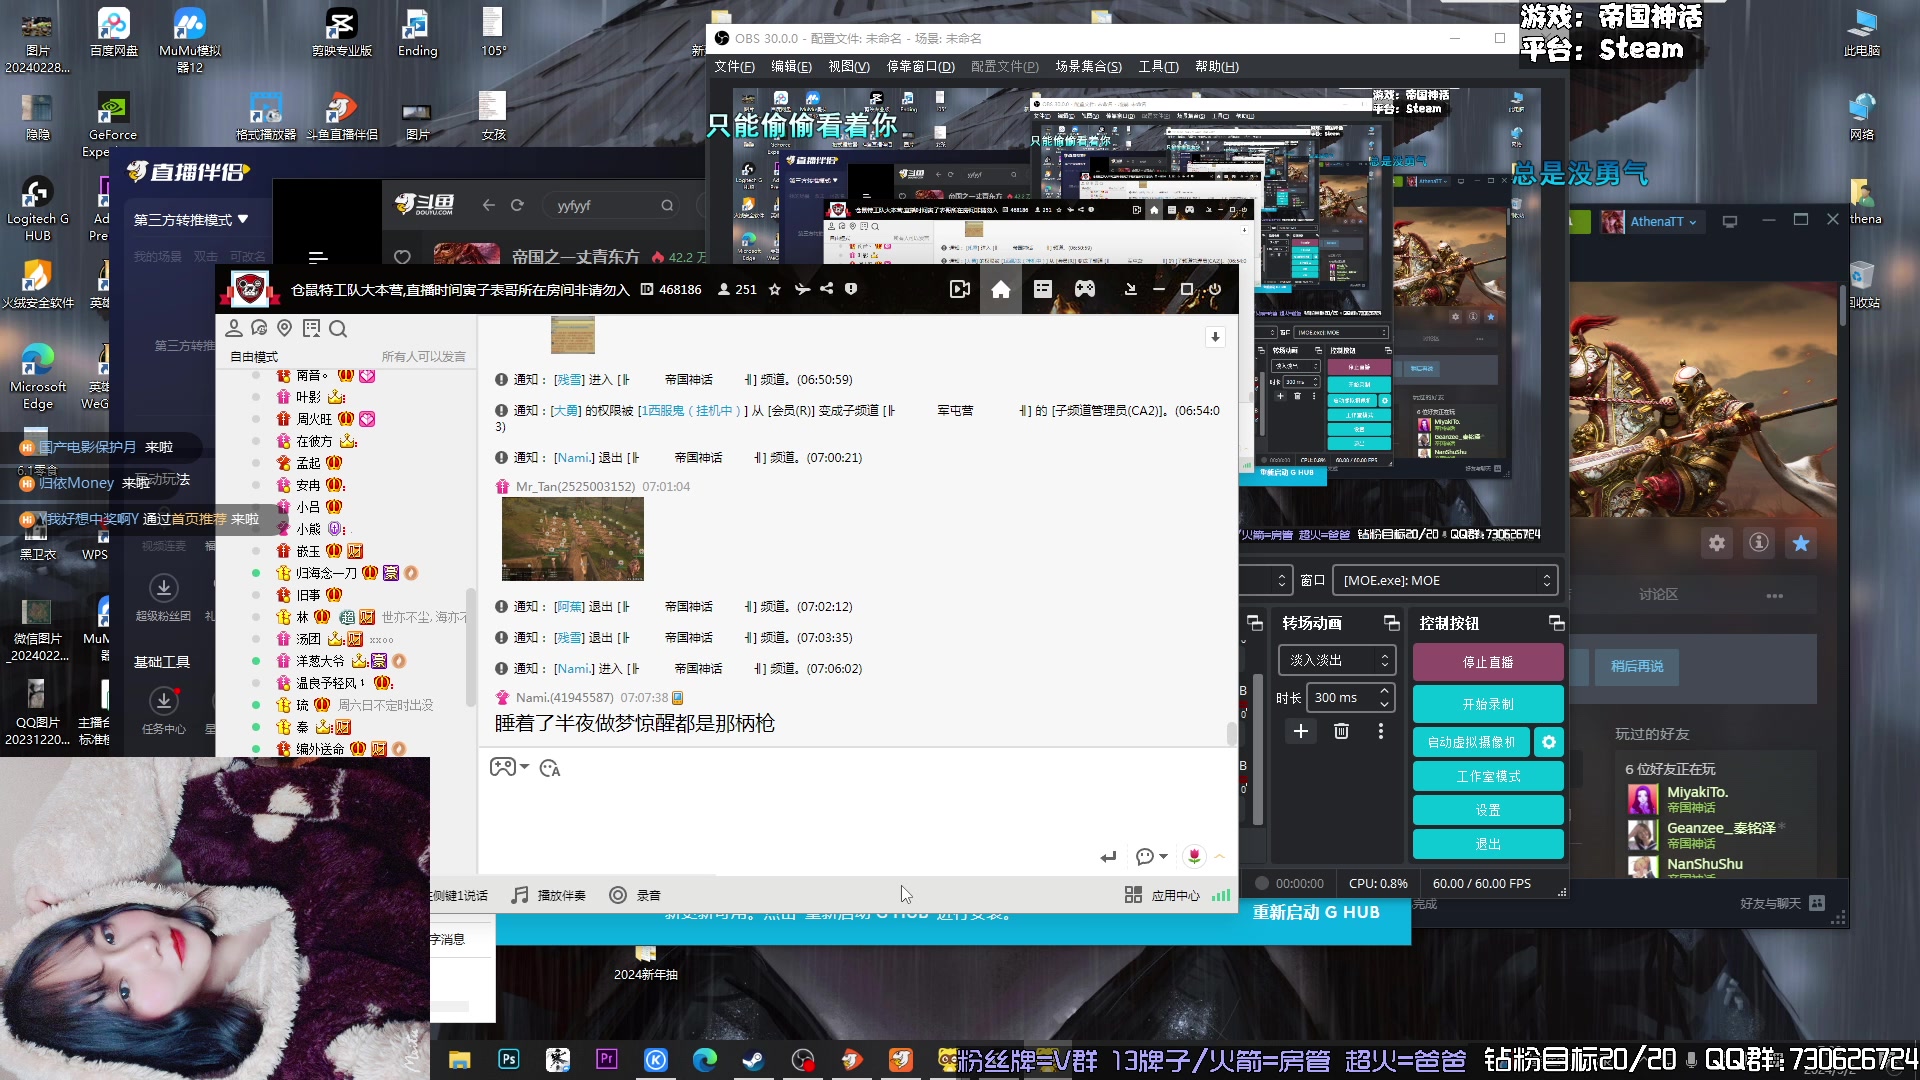
Task: Click the search magnifier above user list
Action: 338,329
